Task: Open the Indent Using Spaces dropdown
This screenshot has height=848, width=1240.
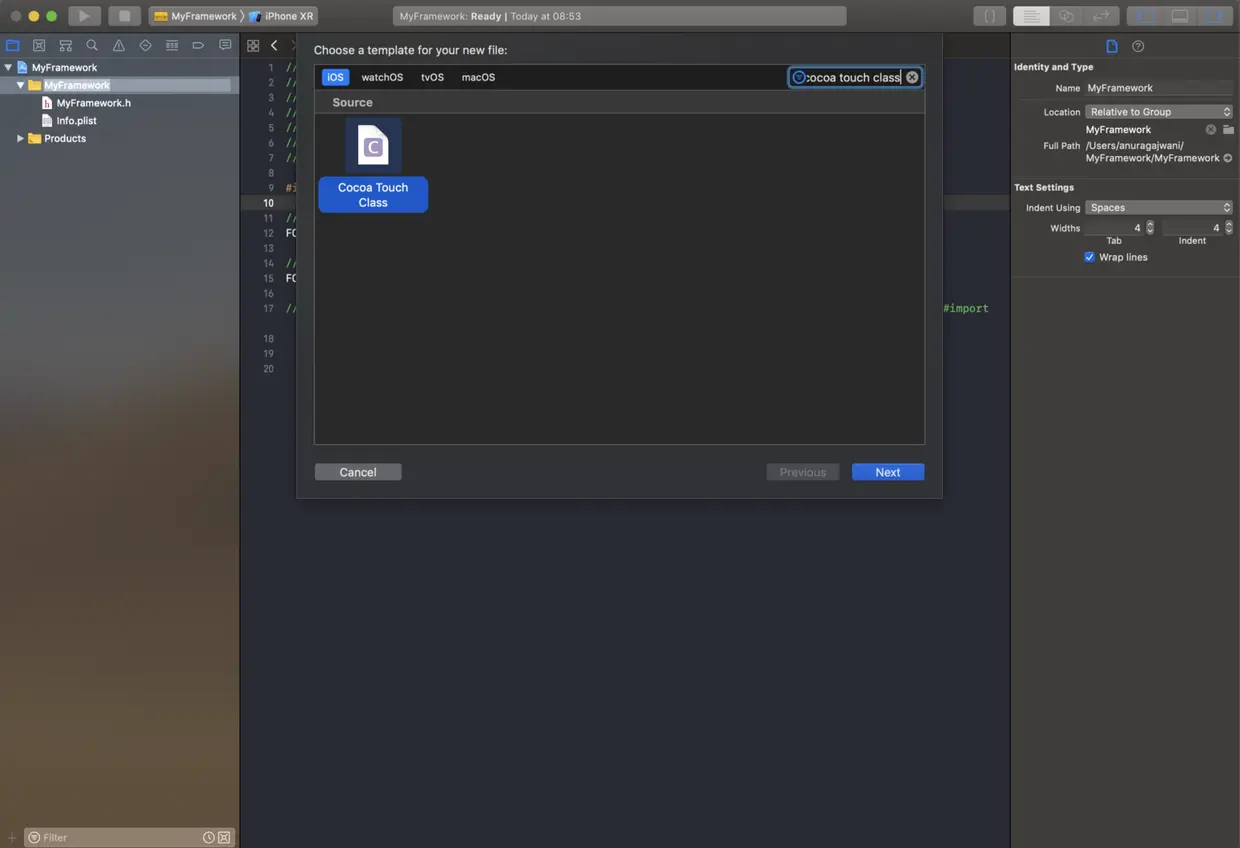Action: [1159, 208]
